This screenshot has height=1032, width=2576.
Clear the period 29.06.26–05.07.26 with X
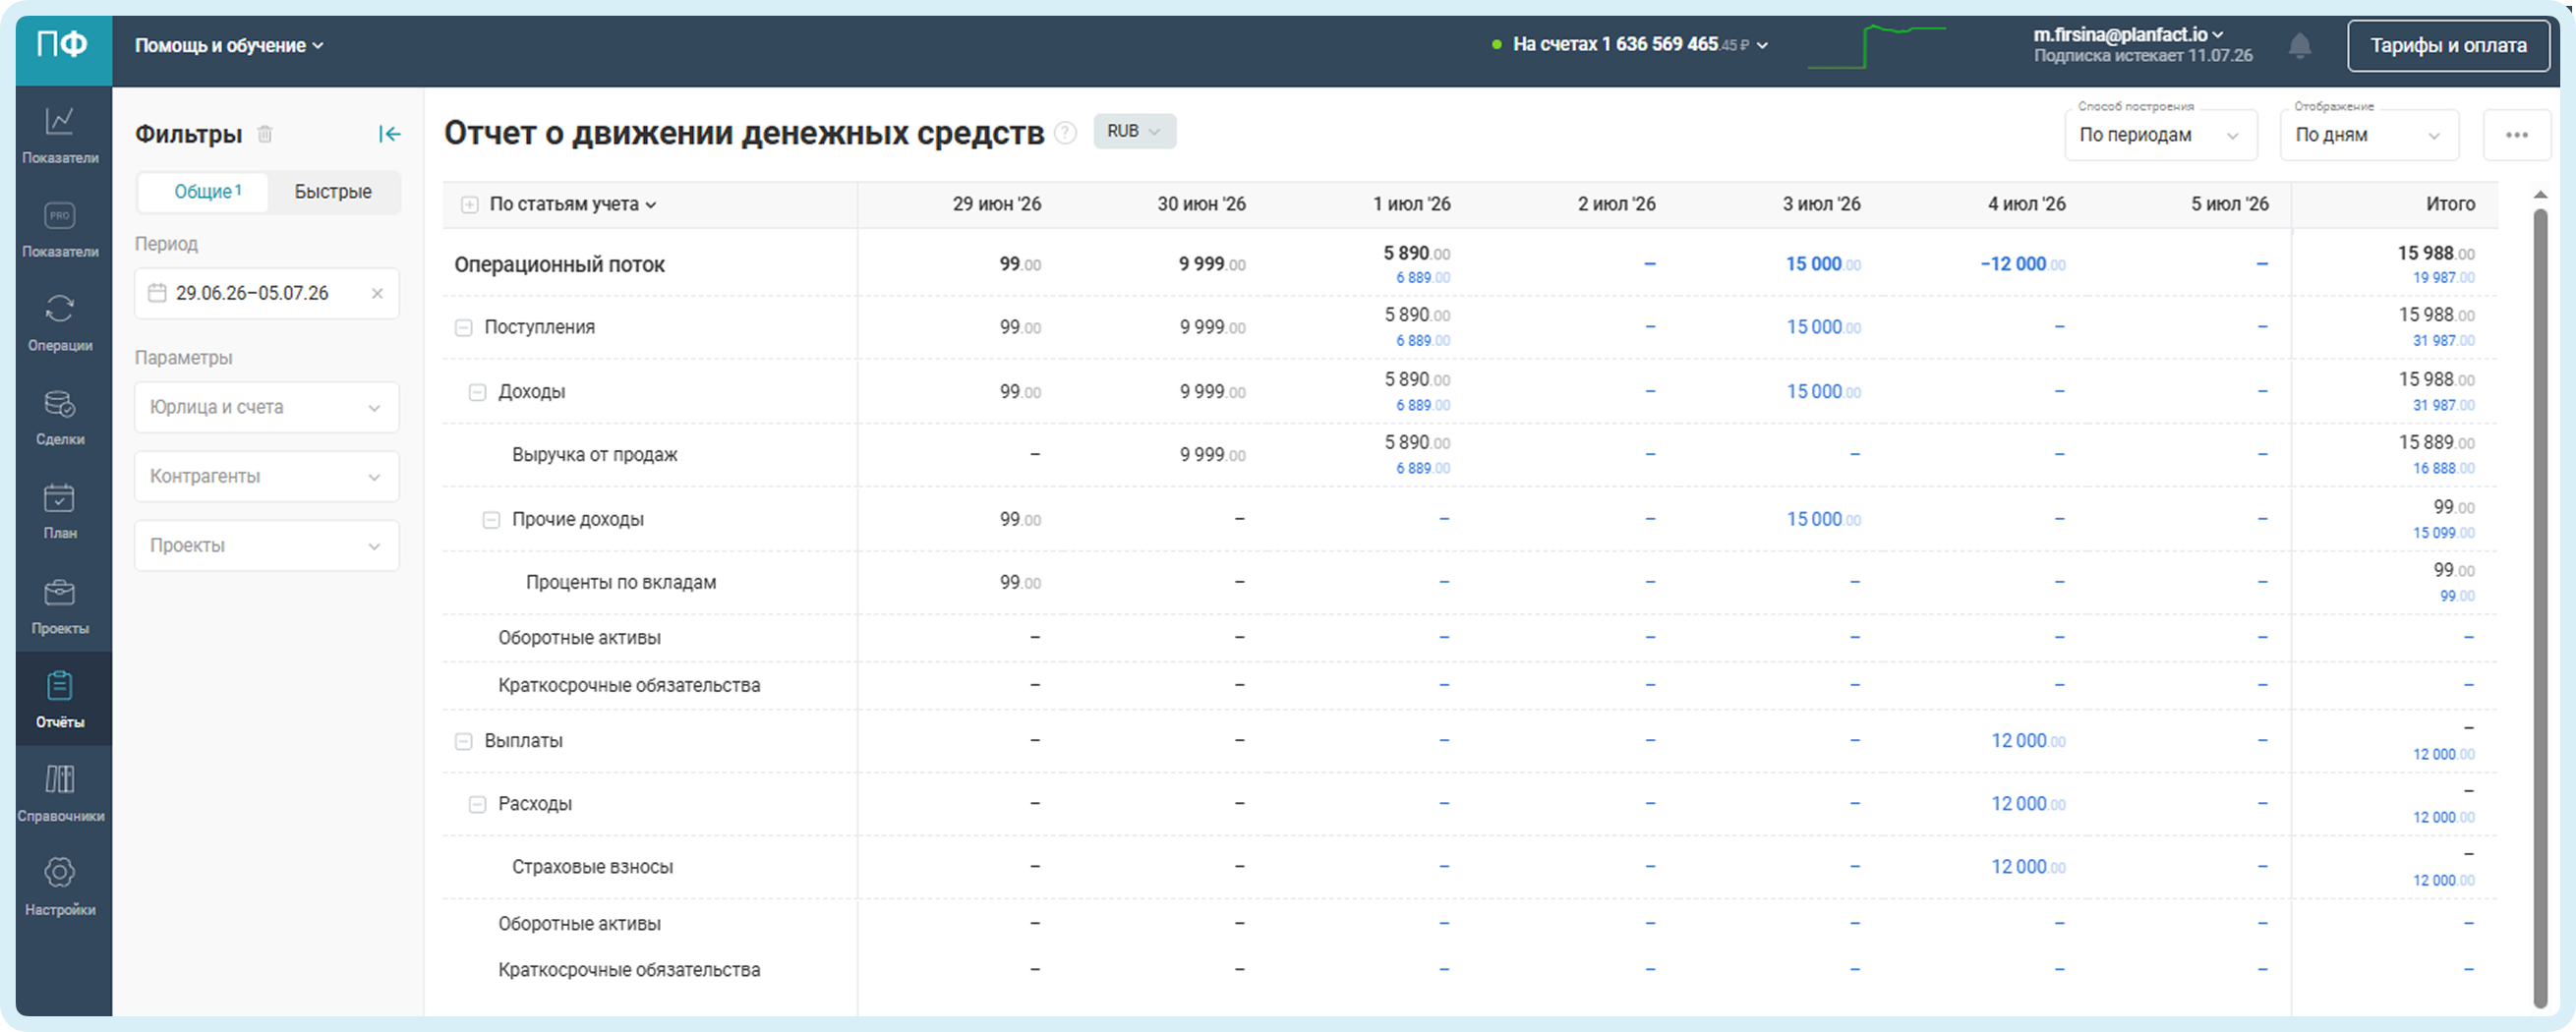377,293
